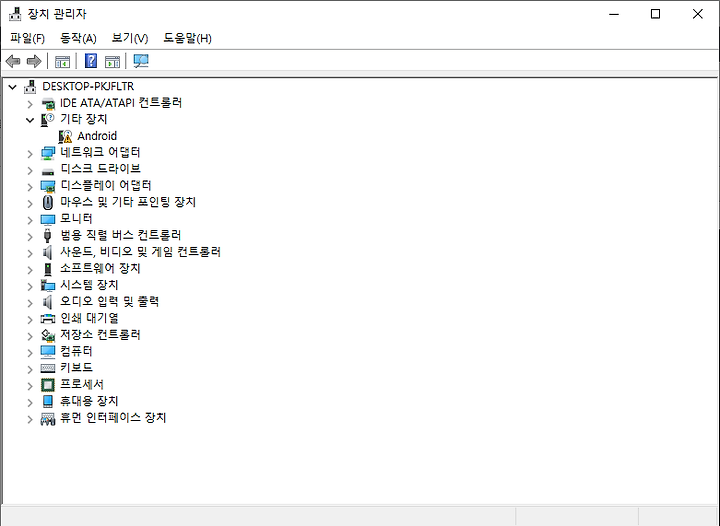Maximize the 장치 관리자 window
This screenshot has height=526, width=720.
click(x=655, y=14)
